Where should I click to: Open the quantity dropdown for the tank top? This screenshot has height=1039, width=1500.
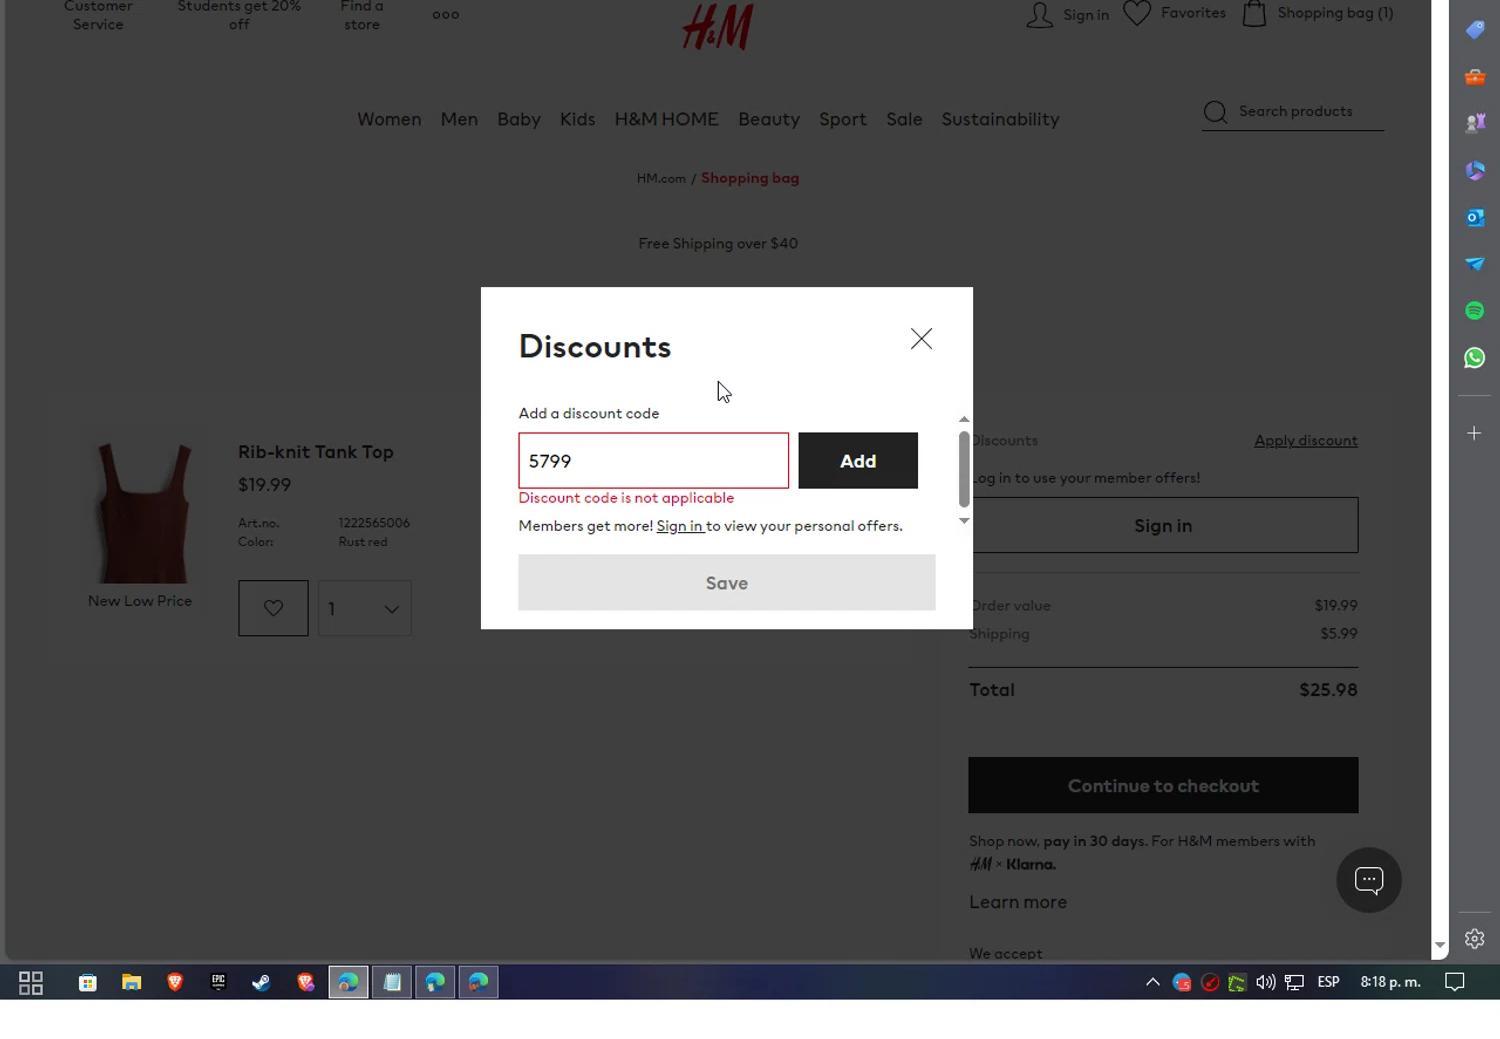coord(364,608)
